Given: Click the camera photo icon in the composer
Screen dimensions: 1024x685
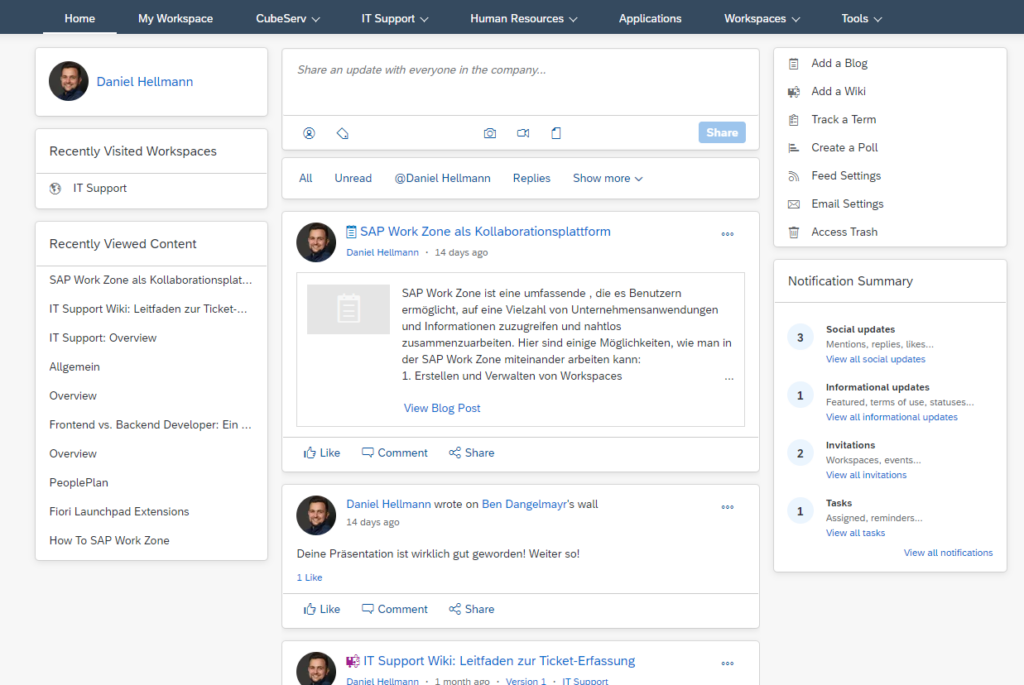Looking at the screenshot, I should 490,133.
